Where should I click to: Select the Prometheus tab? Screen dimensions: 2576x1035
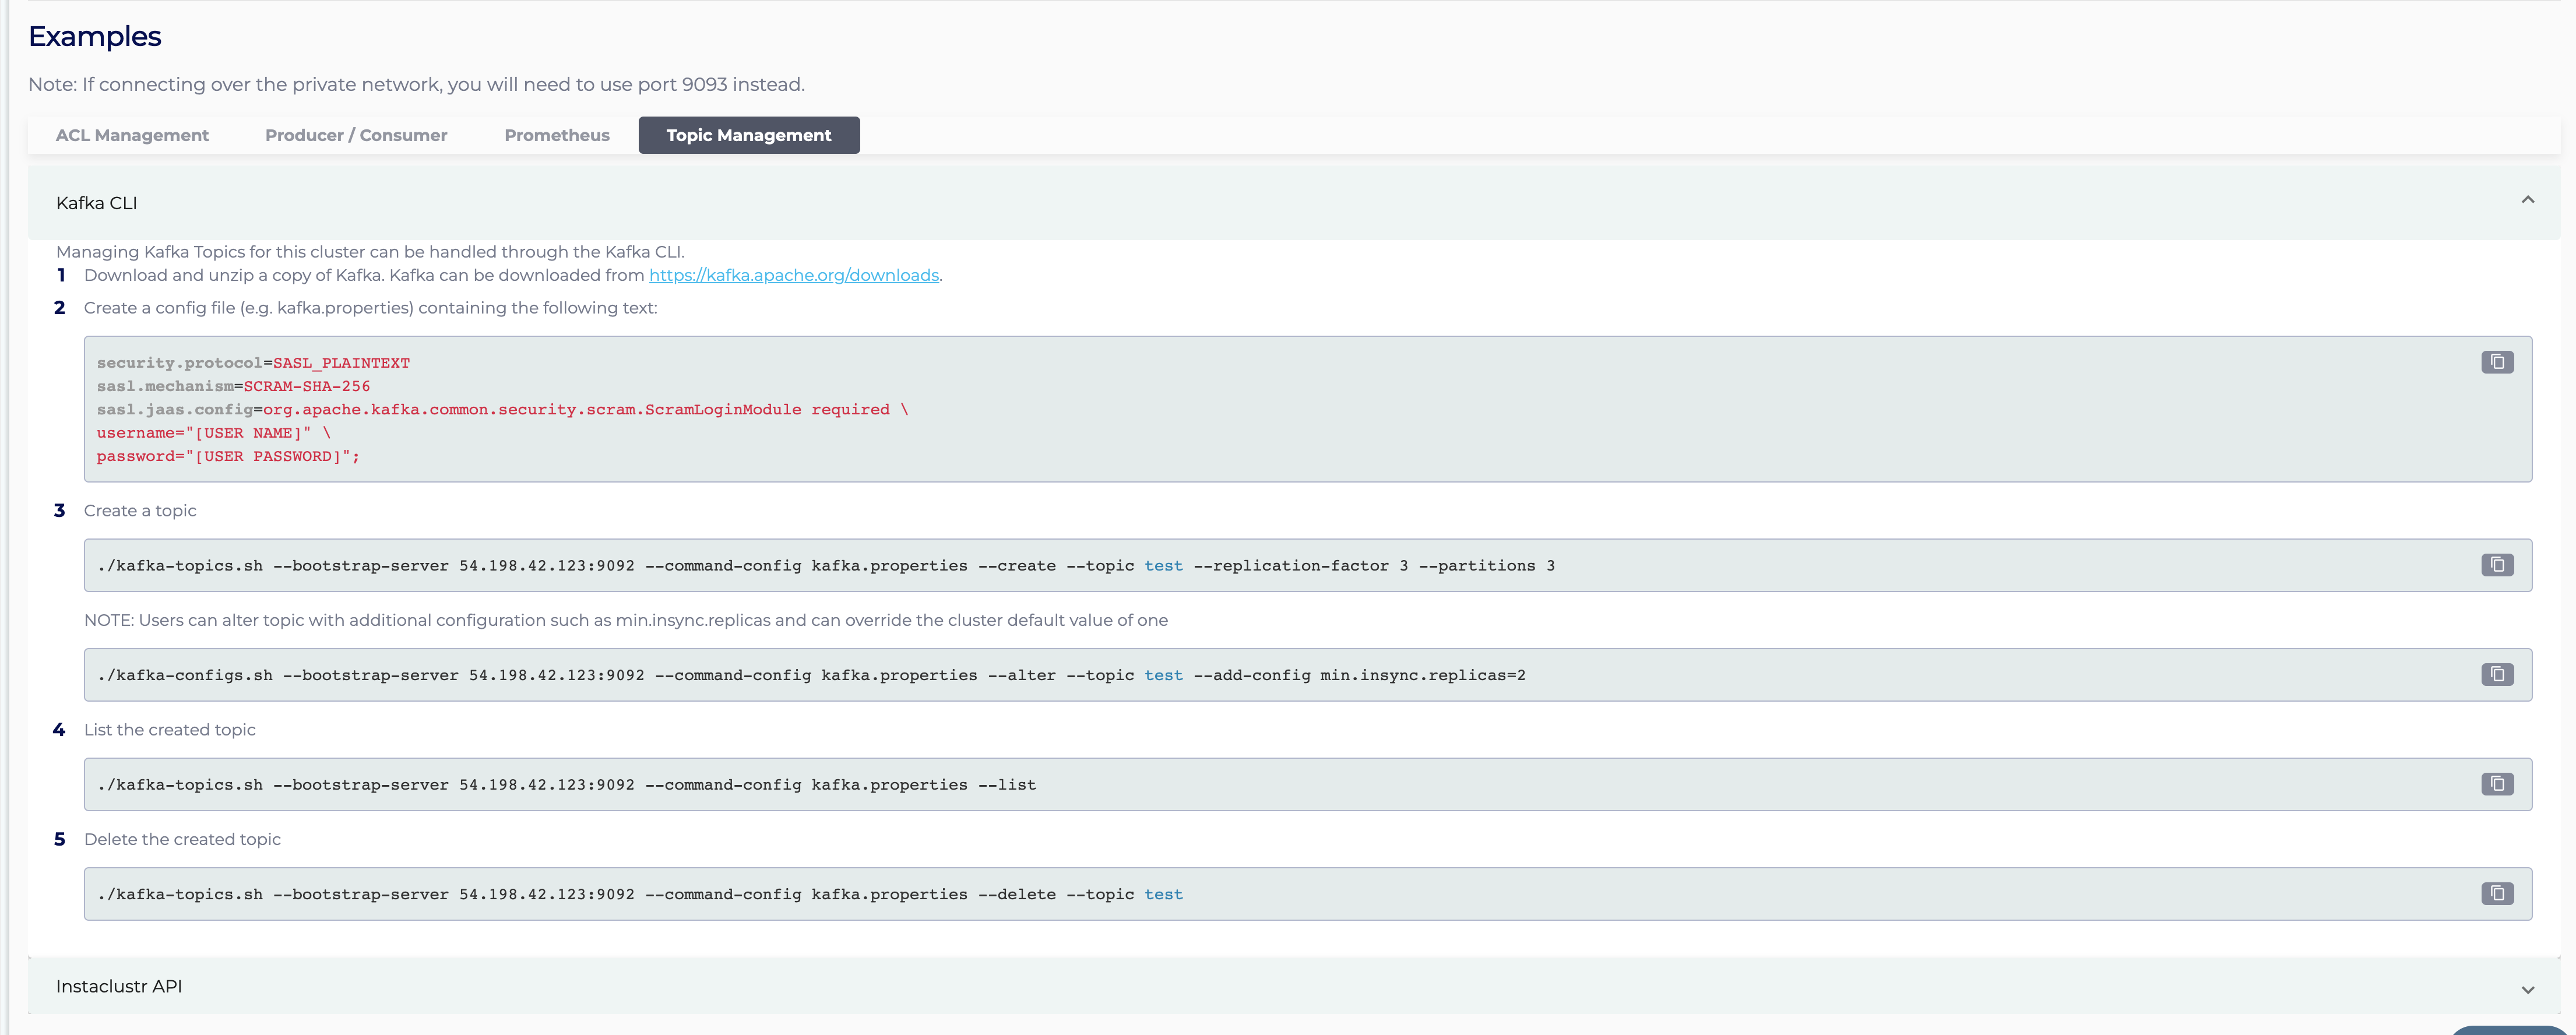coord(556,135)
